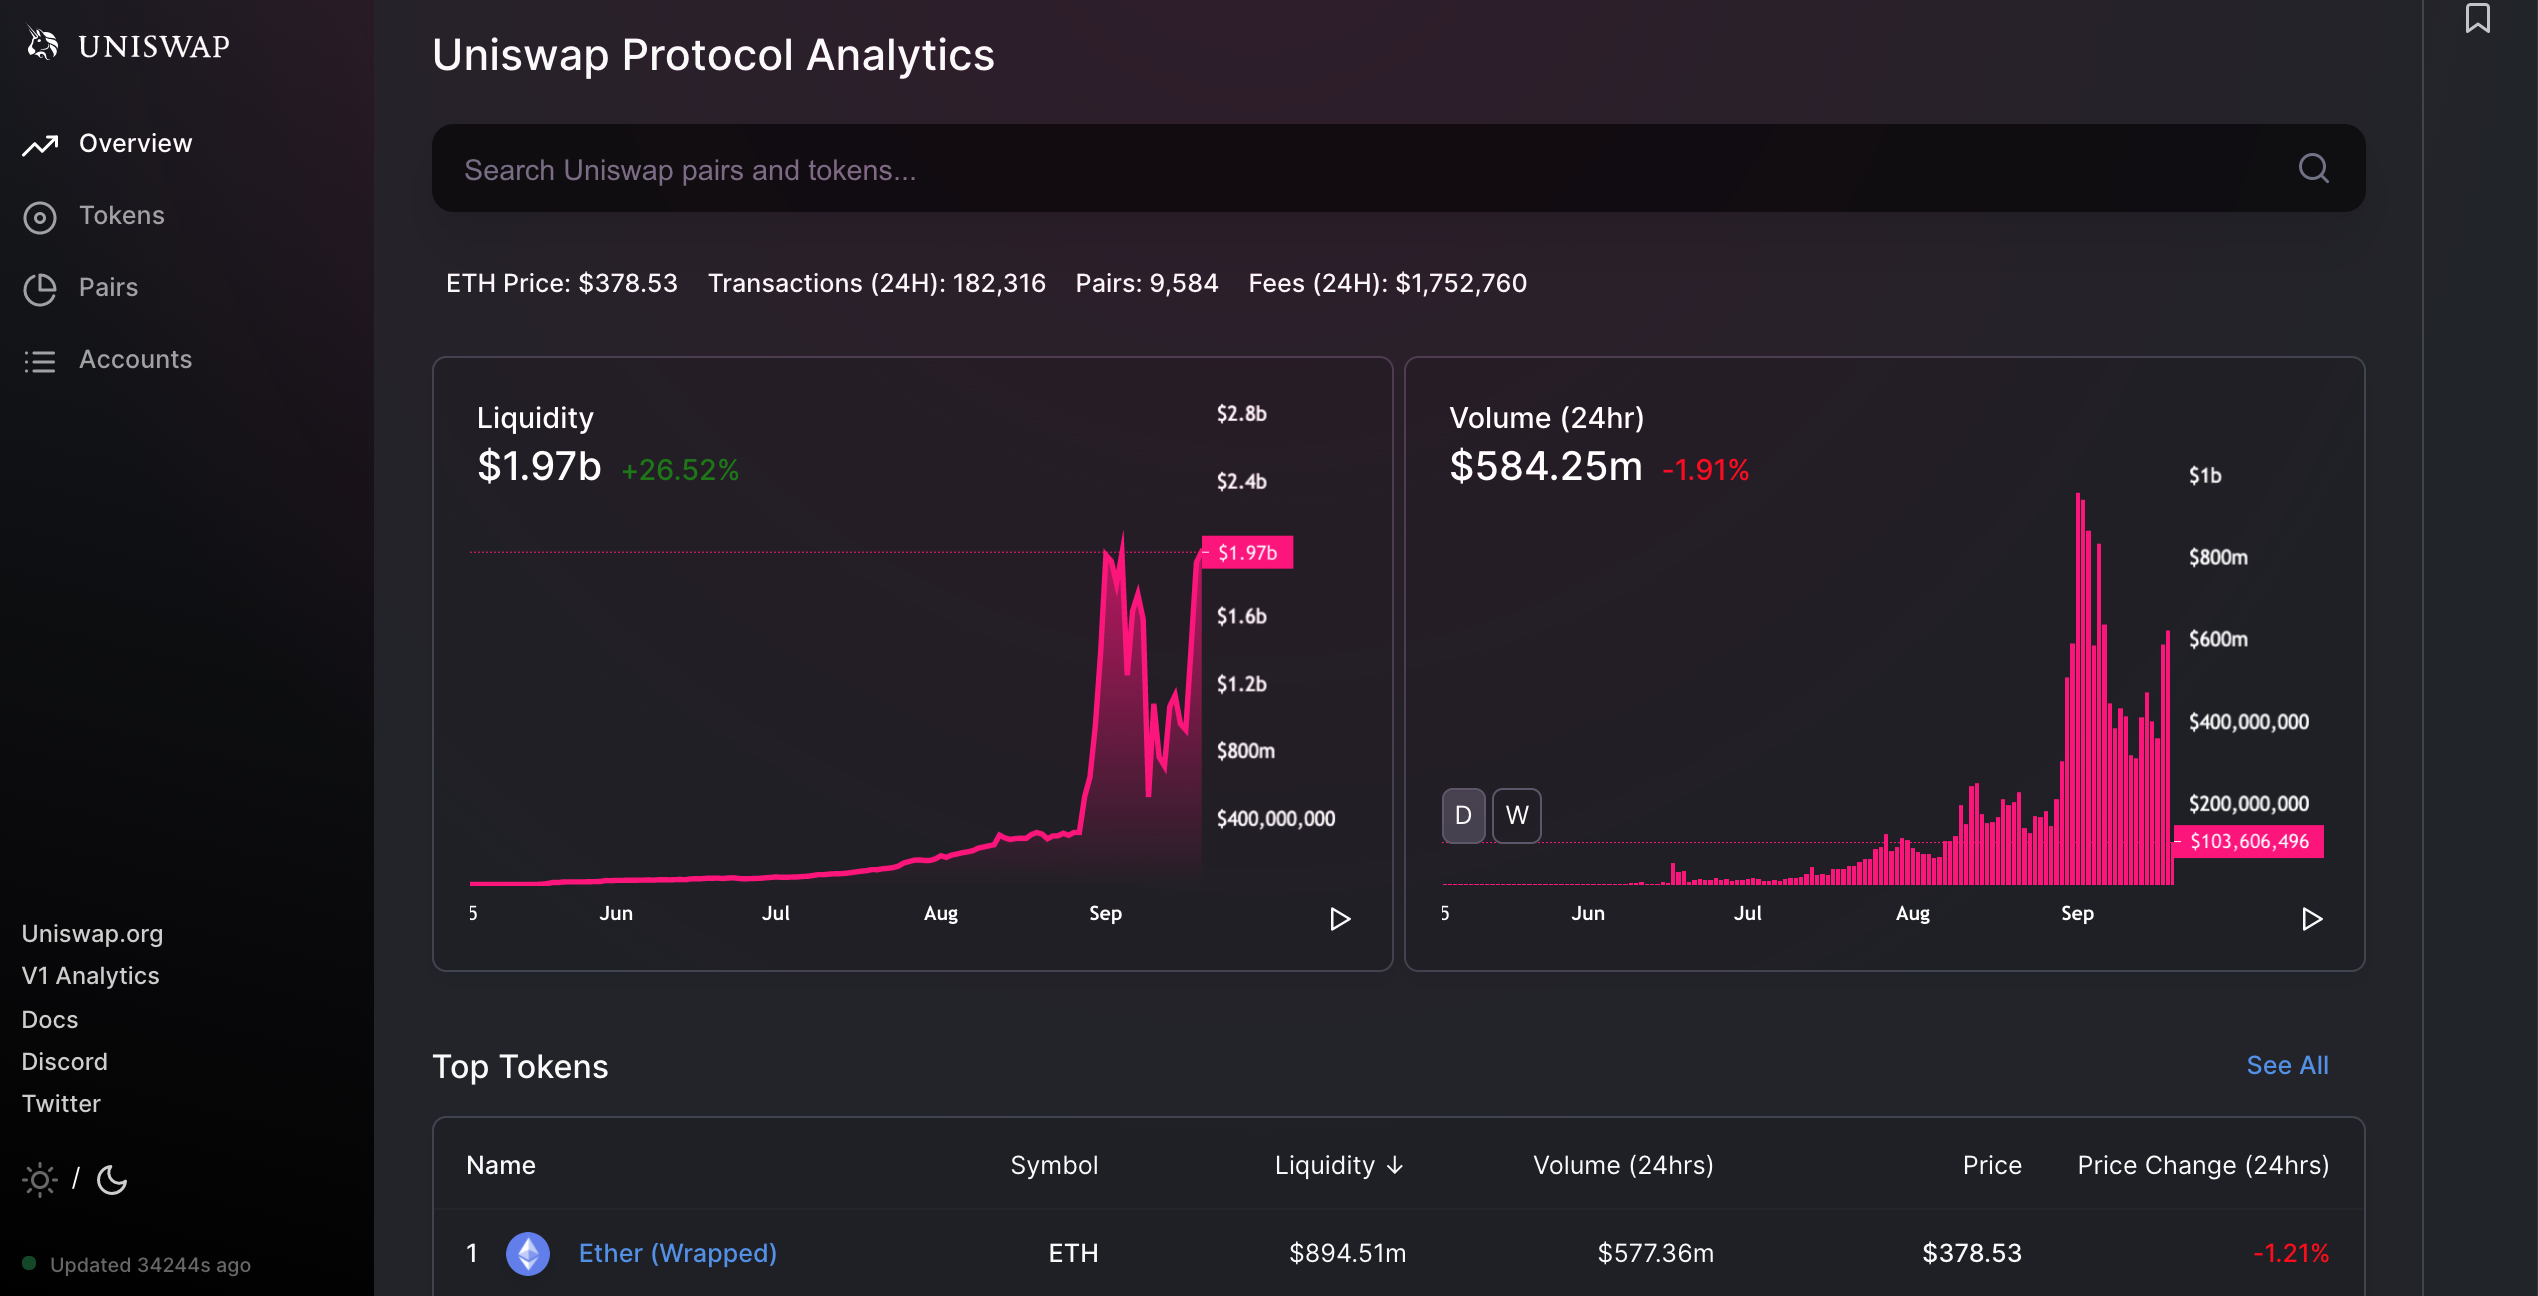2538x1296 pixels.
Task: Click the ETH Price: $378.53 stat
Action: pos(561,283)
